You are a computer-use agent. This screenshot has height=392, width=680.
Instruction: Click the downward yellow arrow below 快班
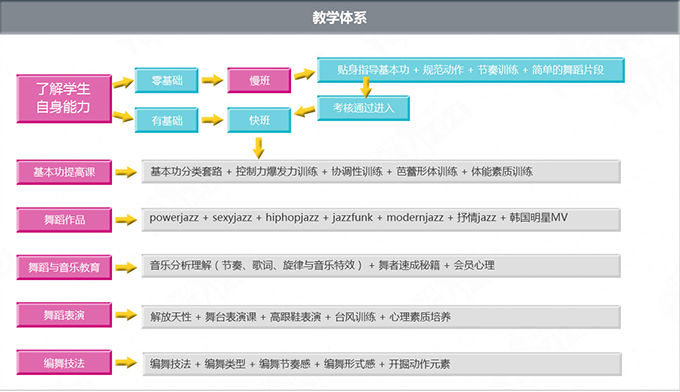coord(258,148)
